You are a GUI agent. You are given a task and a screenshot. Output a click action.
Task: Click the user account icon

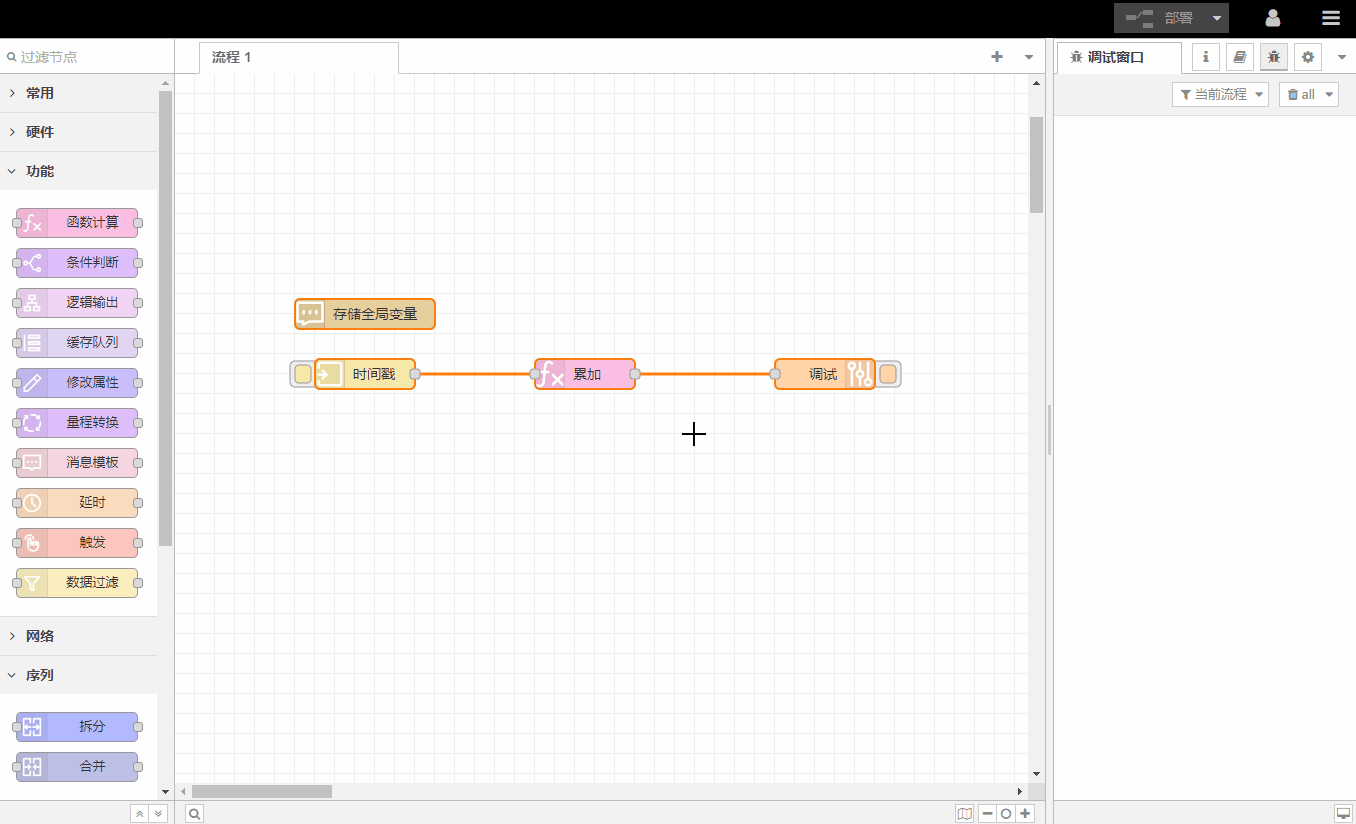[1273, 18]
